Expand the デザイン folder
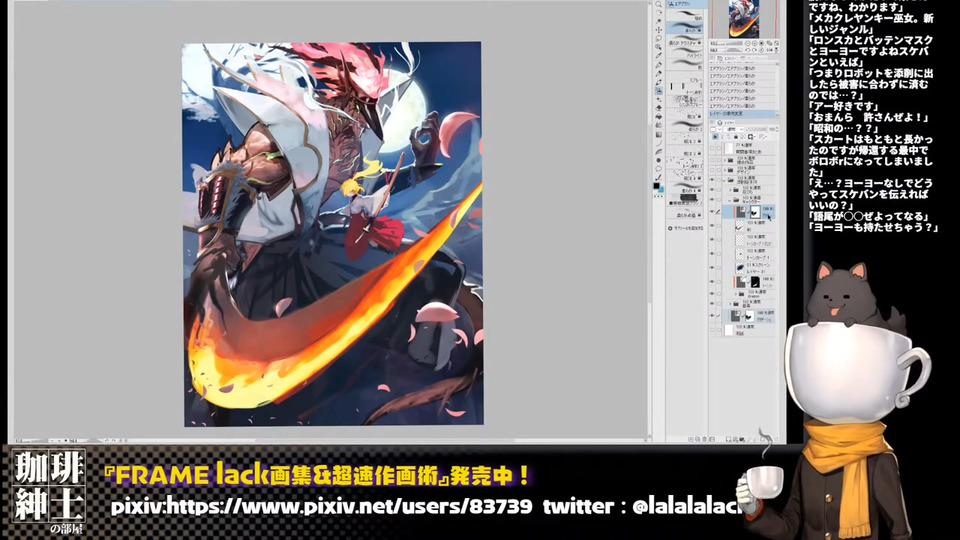This screenshot has width=960, height=540. (x=725, y=170)
